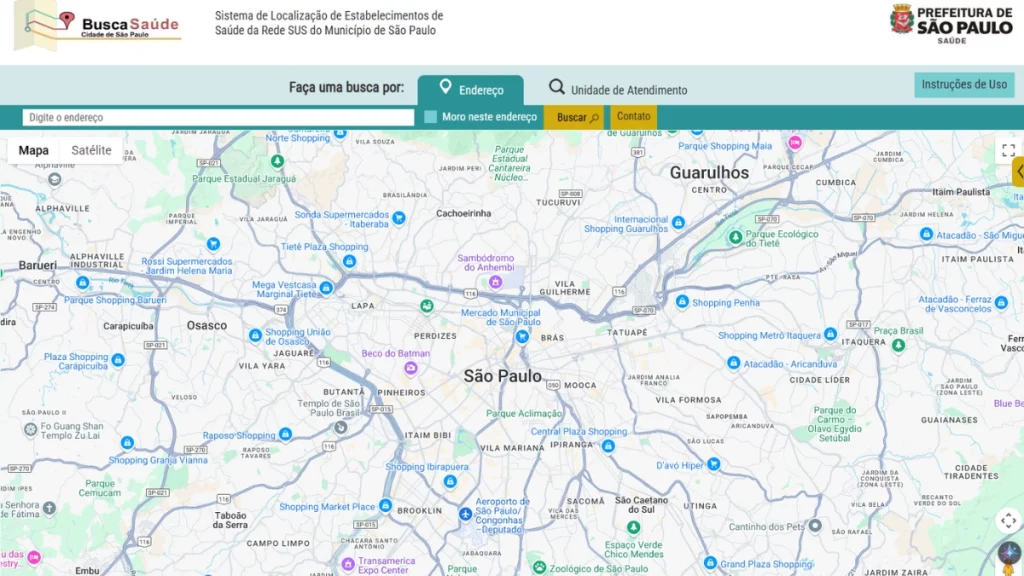Viewport: 1024px width, 576px height.
Task: Switch map to Satélite view
Action: click(91, 151)
